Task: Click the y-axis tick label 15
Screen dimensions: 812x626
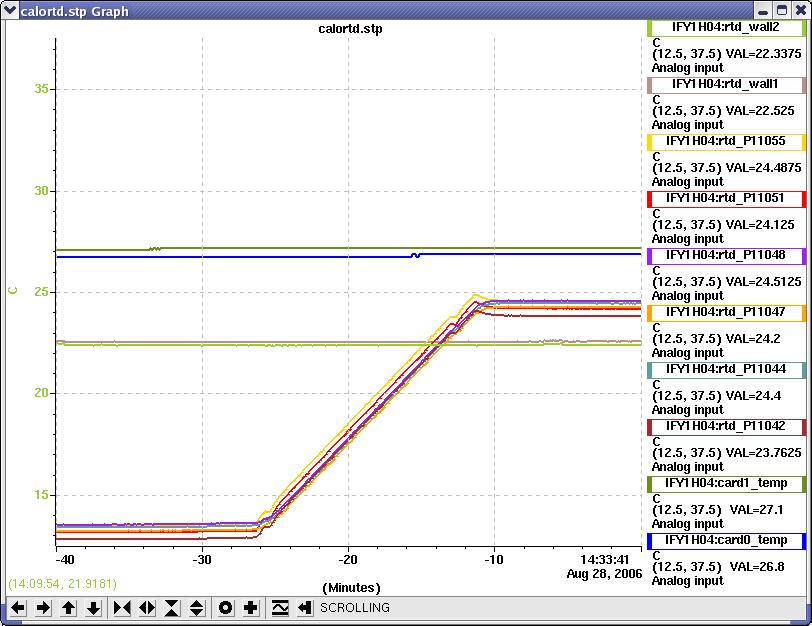Action: [x=41, y=494]
